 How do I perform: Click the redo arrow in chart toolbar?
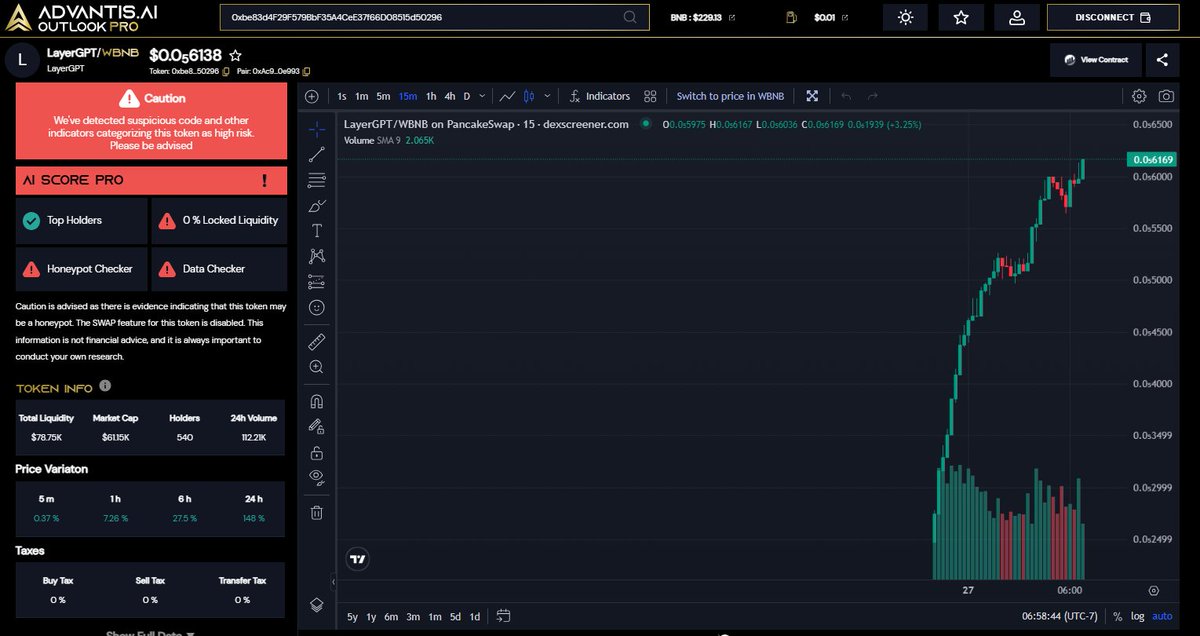(x=873, y=96)
